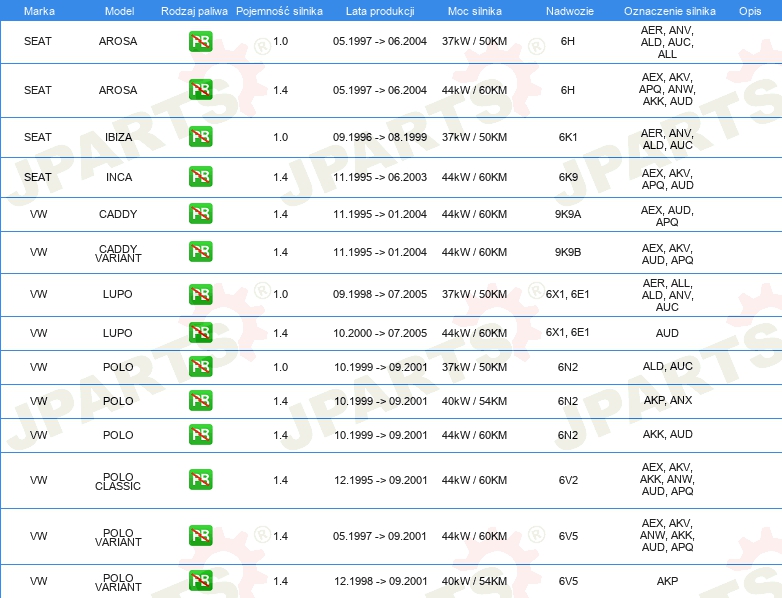Click the fuel icon in POLO CLASSIC row
This screenshot has height=598, width=782.
(200, 479)
